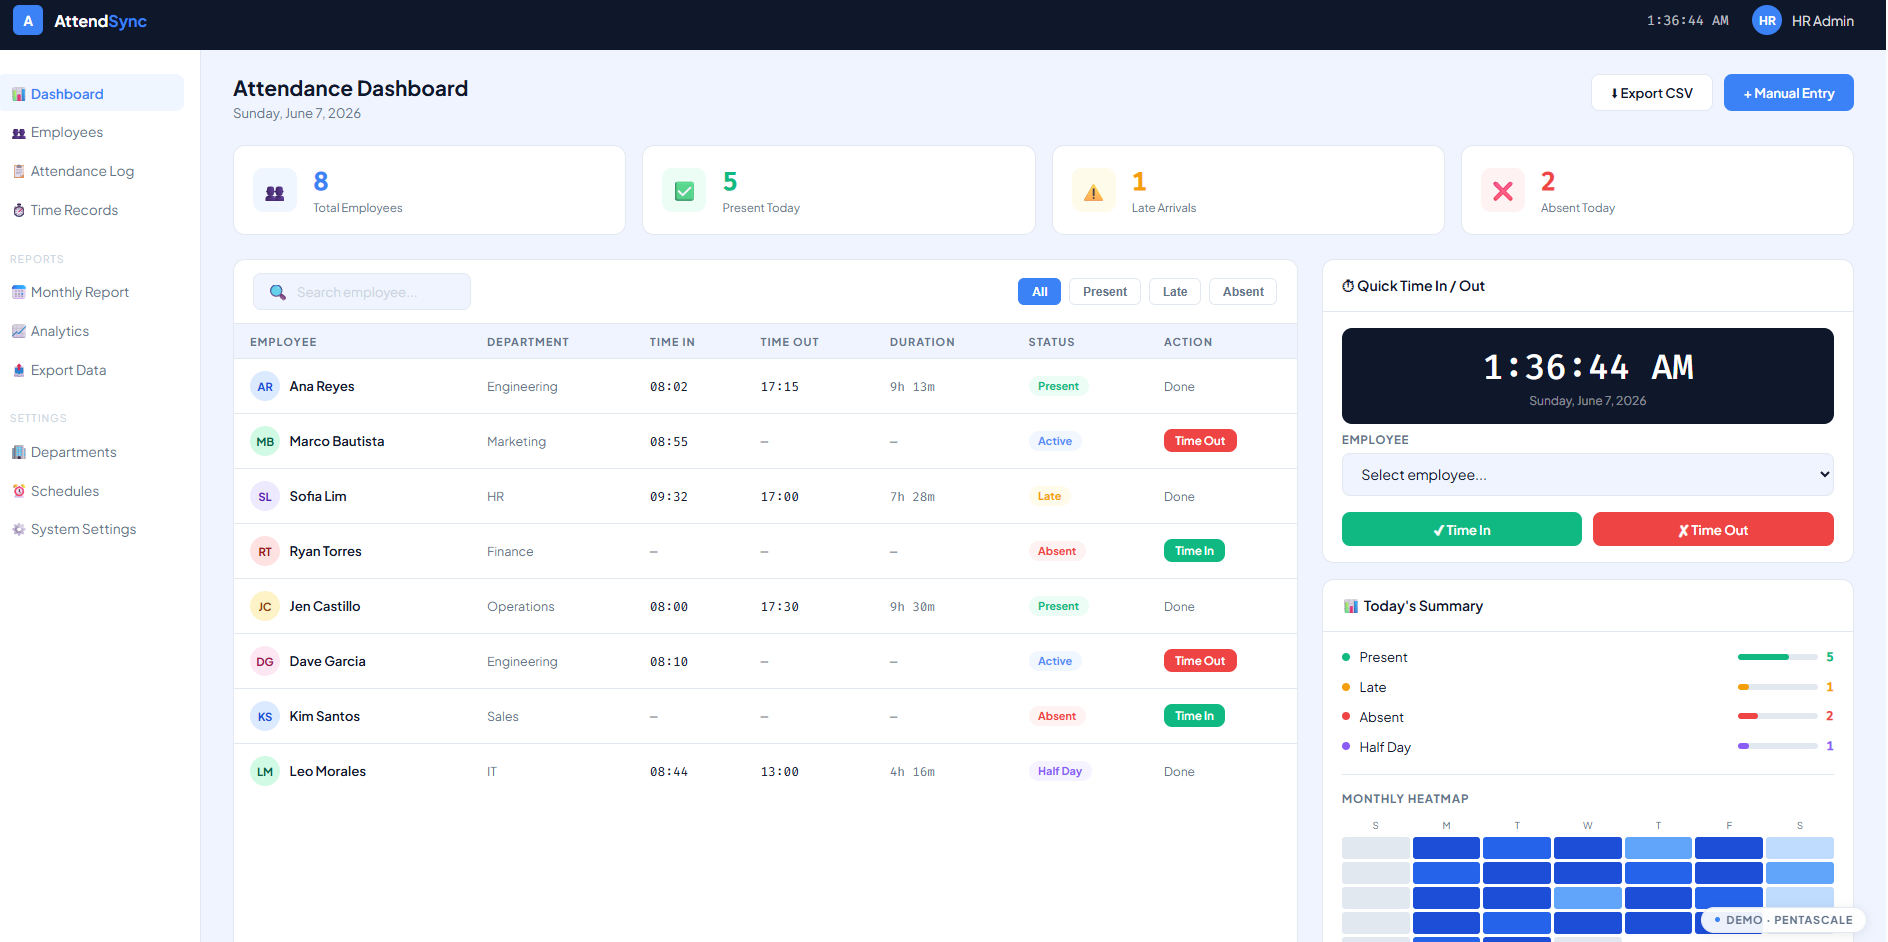Click Dave Garcia's DG avatar
The image size is (1888, 942).
265,661
